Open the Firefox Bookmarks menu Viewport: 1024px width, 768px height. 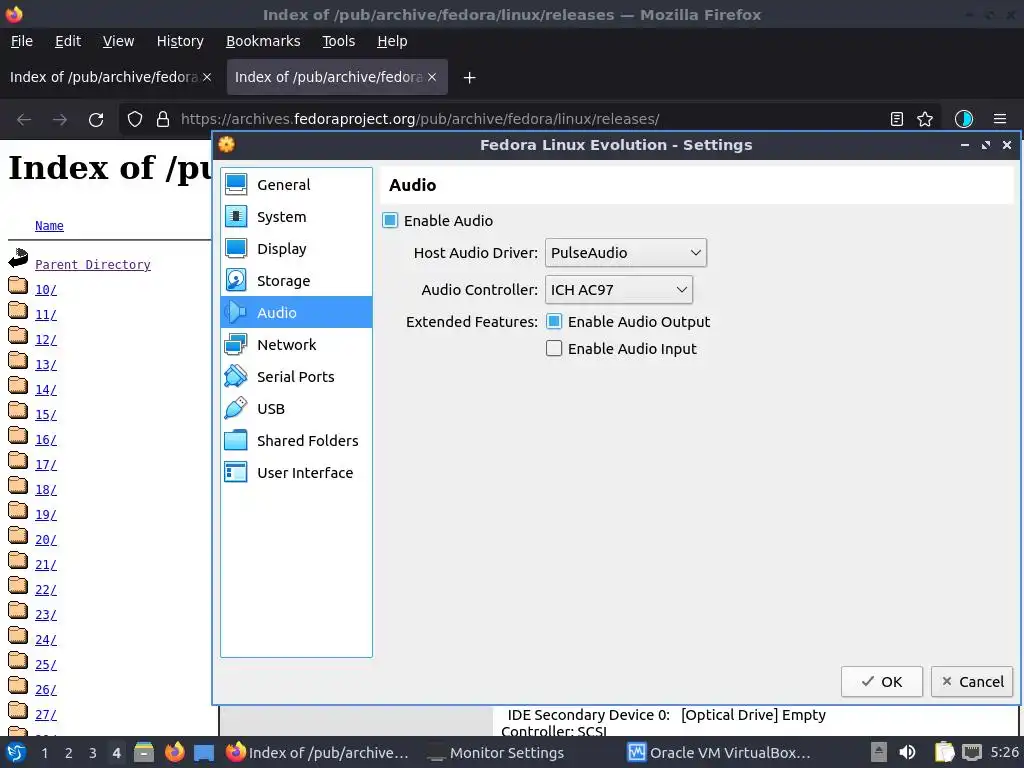[263, 41]
